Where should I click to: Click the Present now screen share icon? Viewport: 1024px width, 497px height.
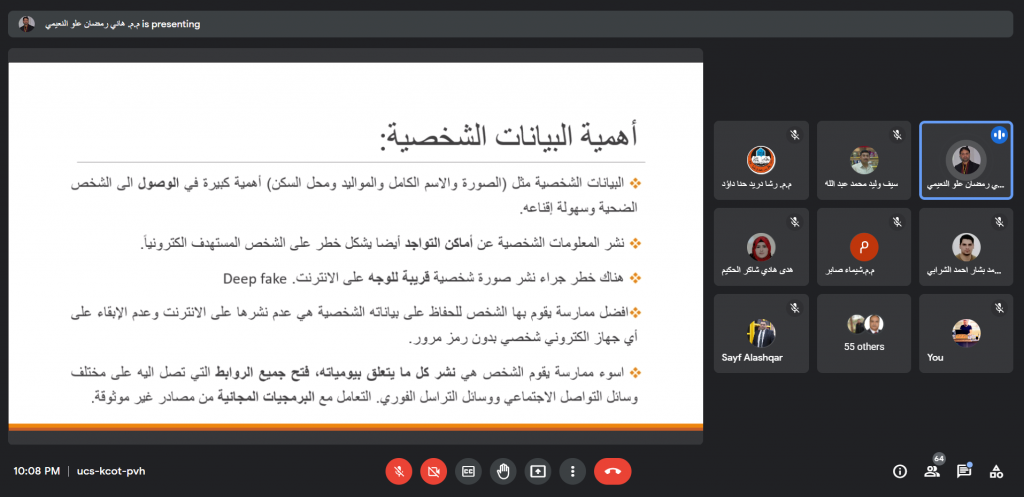(537, 470)
